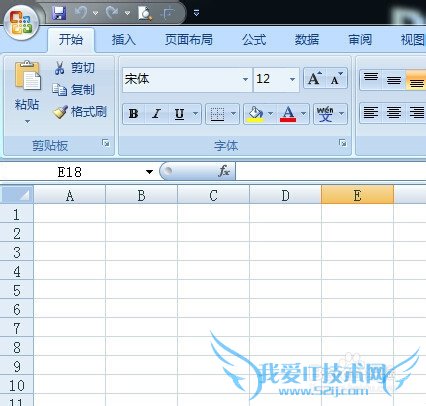Expand the font name dropdown arrow

[246, 79]
